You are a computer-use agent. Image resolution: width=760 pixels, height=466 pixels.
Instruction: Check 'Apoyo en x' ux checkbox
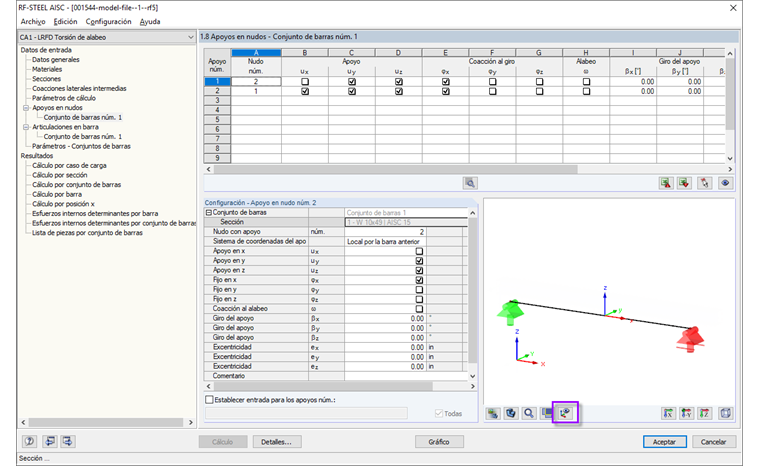[419, 251]
